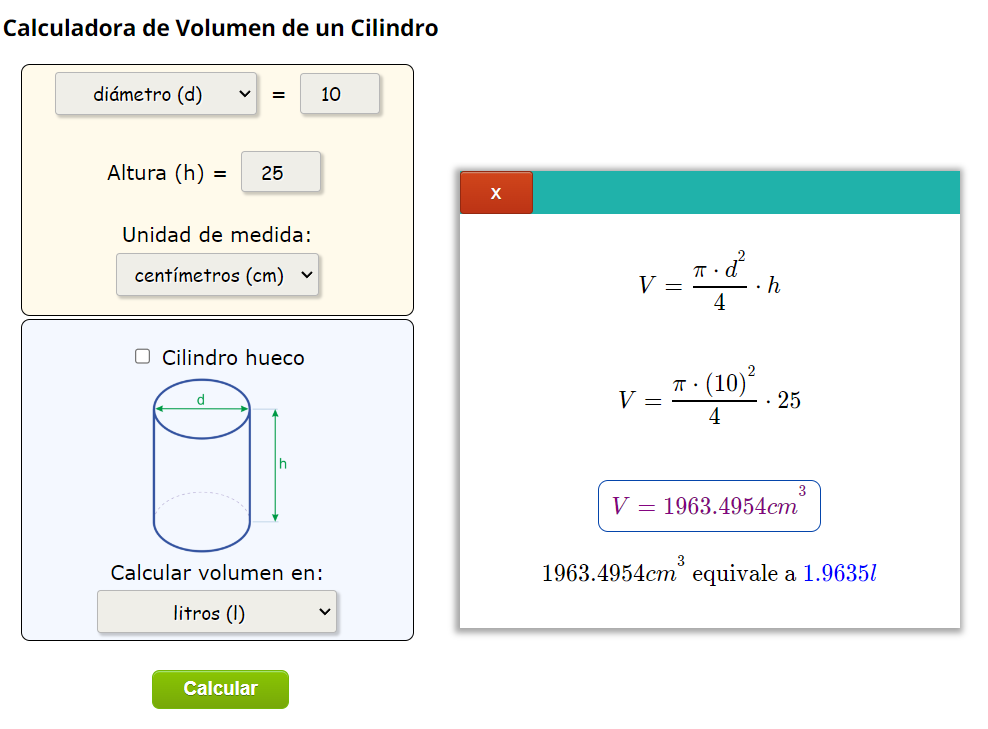Image resolution: width=988 pixels, height=729 pixels.
Task: Click the teal header bar of results panel
Action: coord(750,192)
